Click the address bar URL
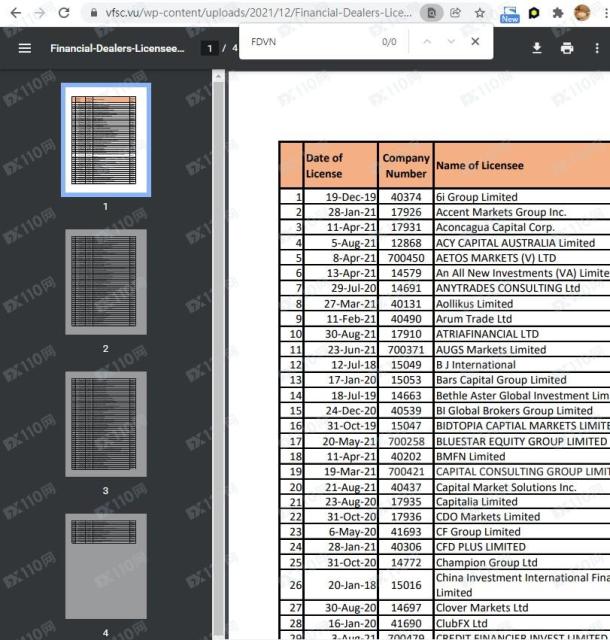The height and width of the screenshot is (640, 610). [x=258, y=13]
